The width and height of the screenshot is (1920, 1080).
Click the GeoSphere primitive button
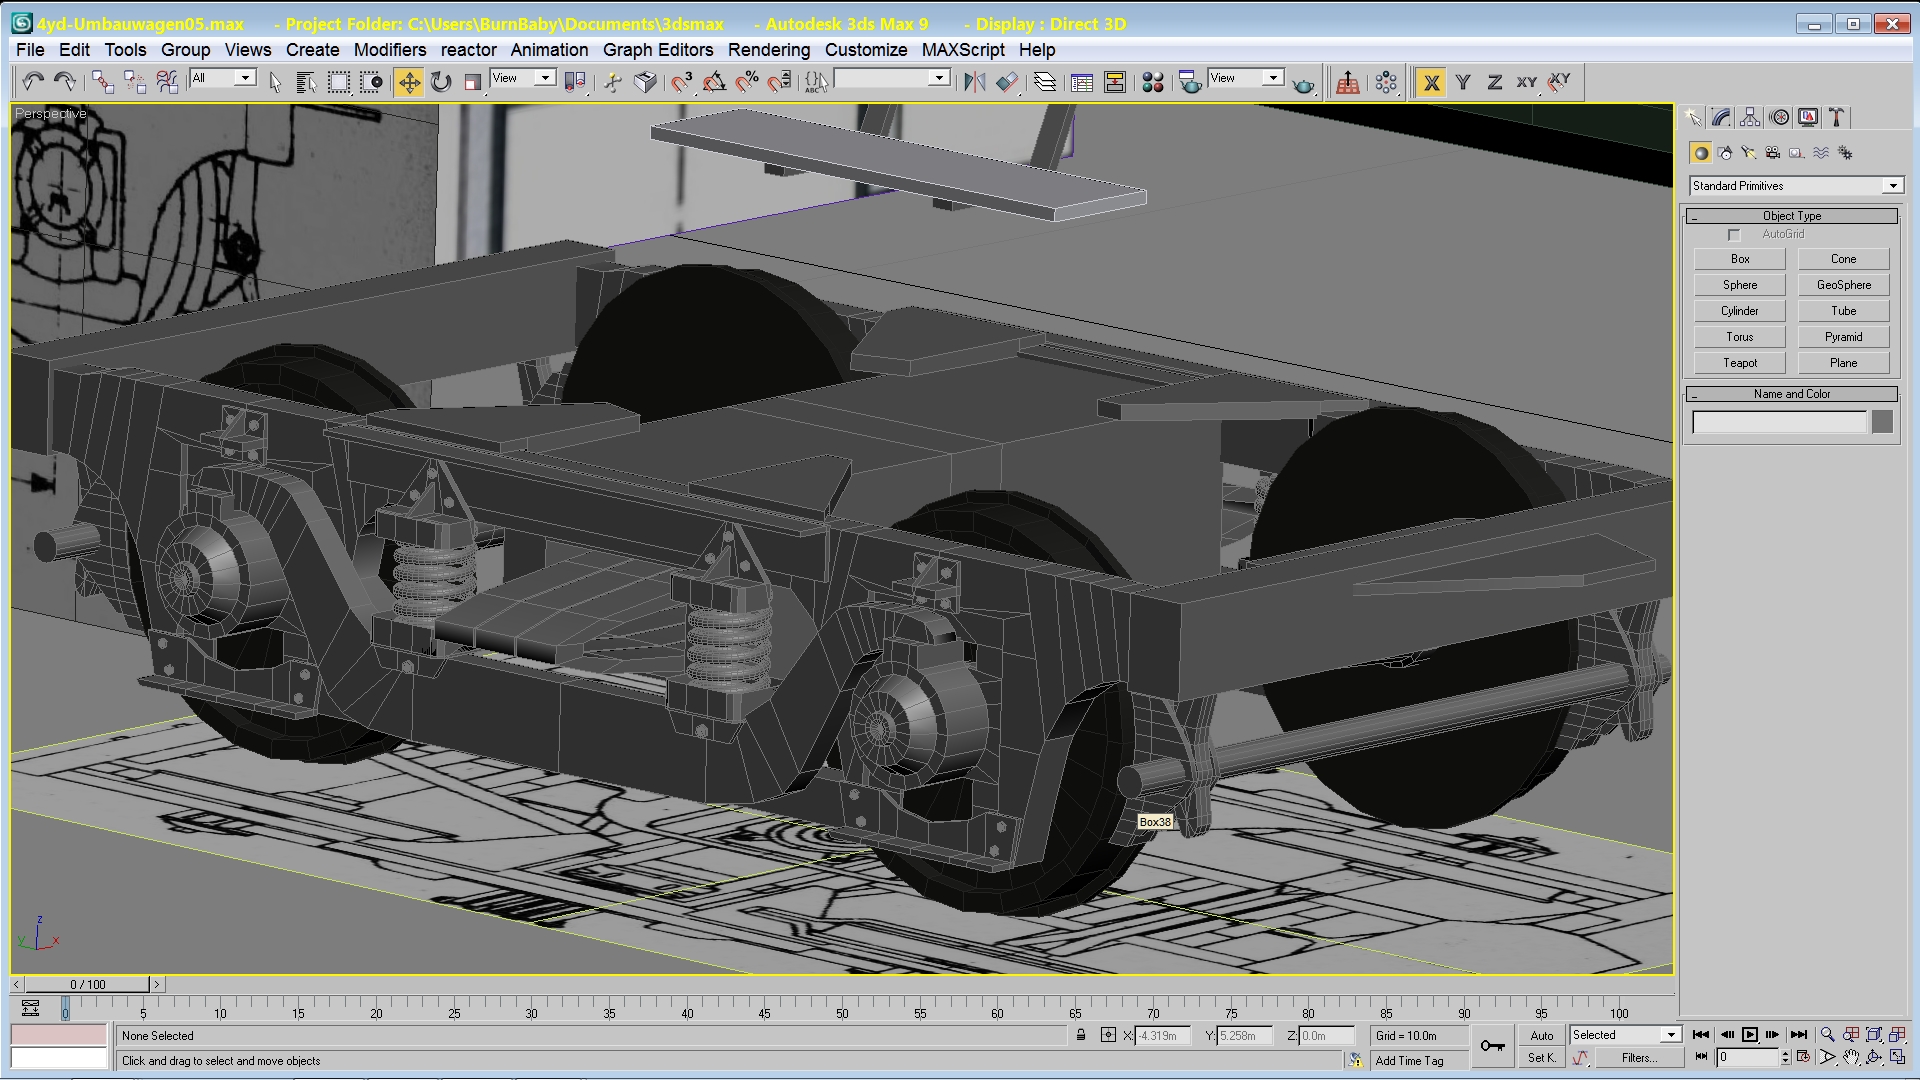(x=1843, y=285)
